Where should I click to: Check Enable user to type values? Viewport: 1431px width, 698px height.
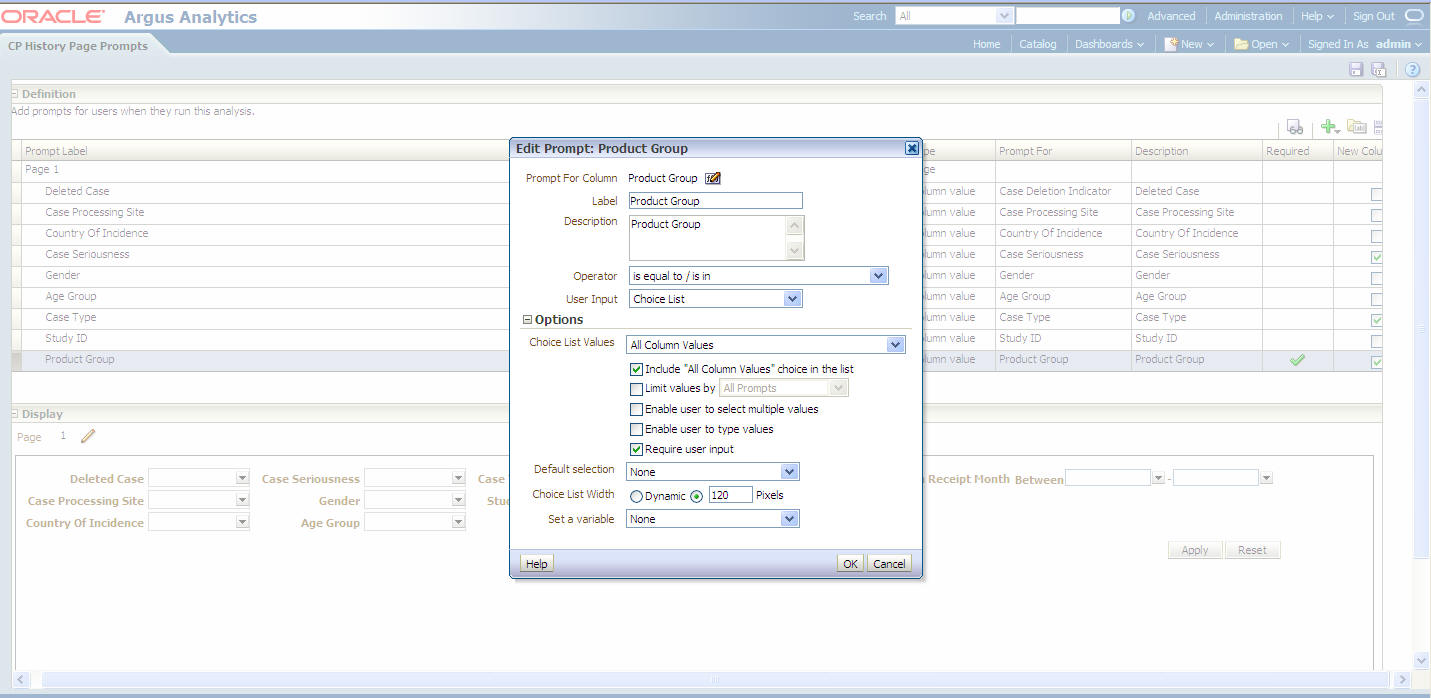coord(636,429)
